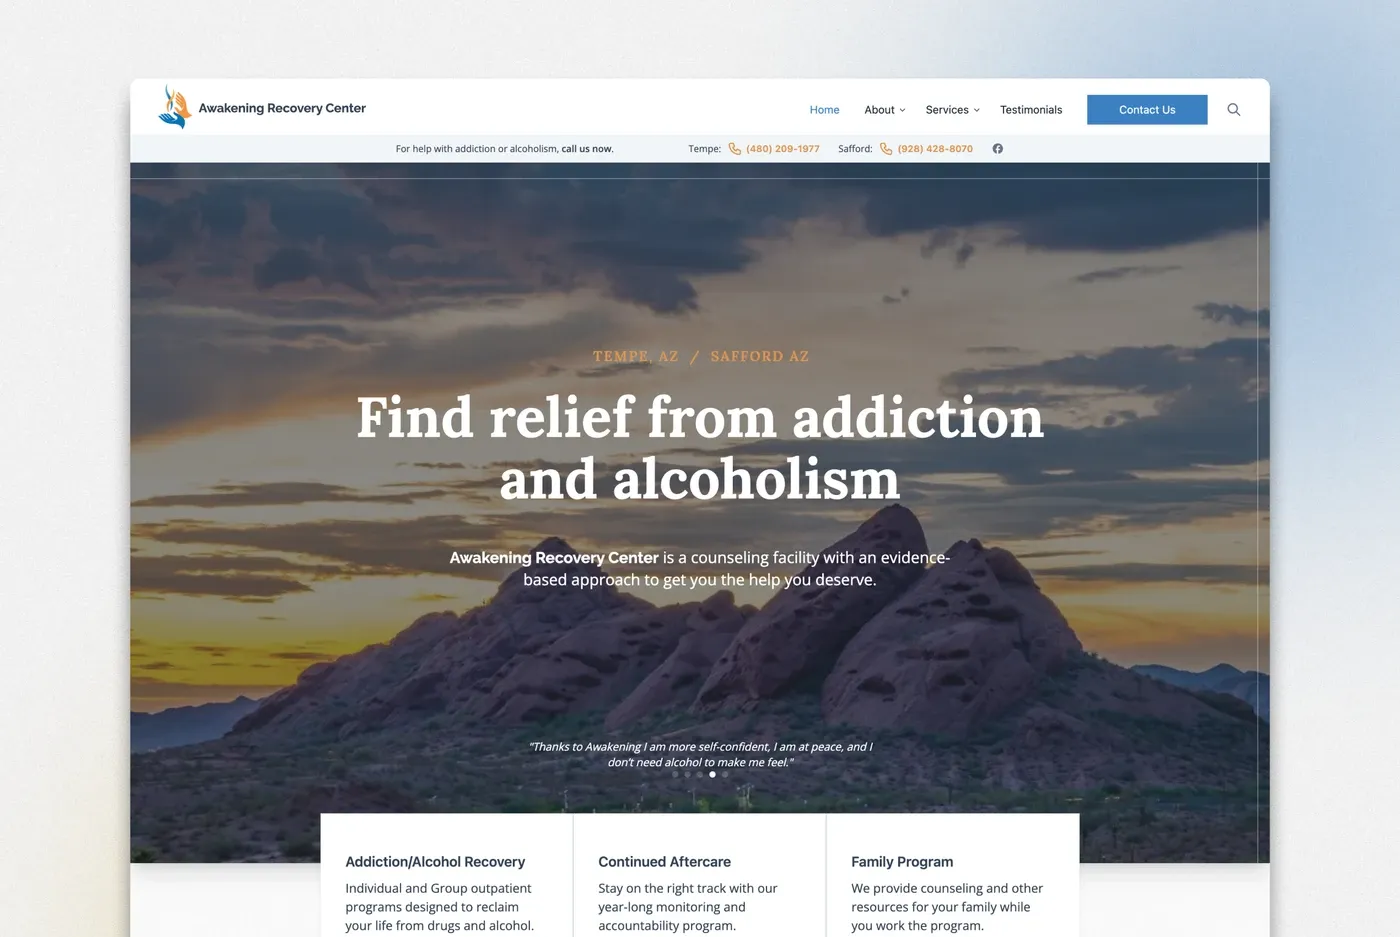
Task: Dial the Safford number (928) 428-8070
Action: coord(934,149)
